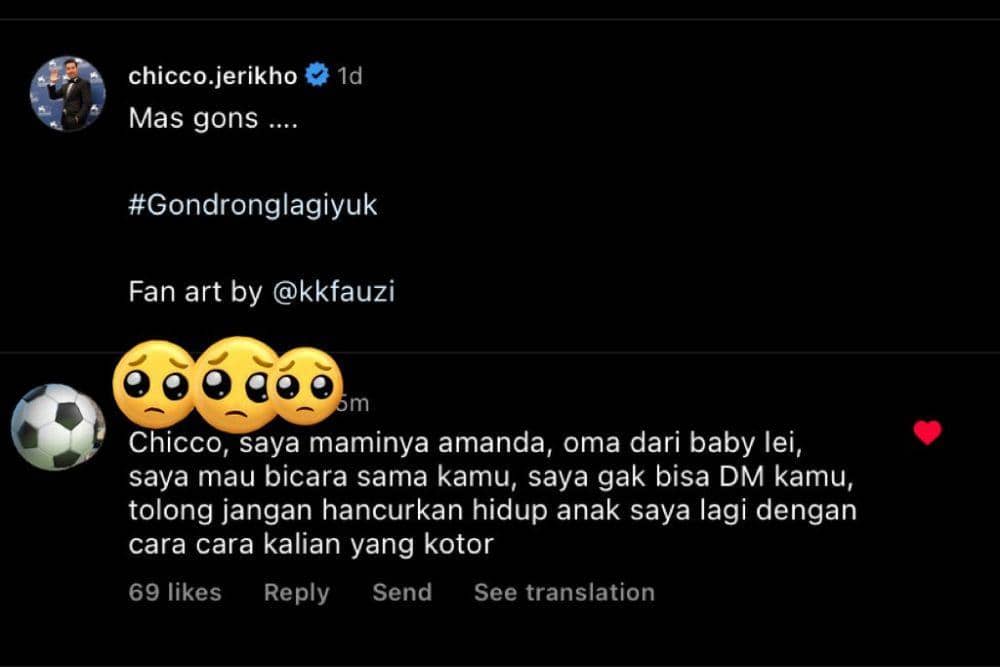This screenshot has width=1000, height=667.
Task: Click the 1d post timestamp
Action: (x=349, y=76)
